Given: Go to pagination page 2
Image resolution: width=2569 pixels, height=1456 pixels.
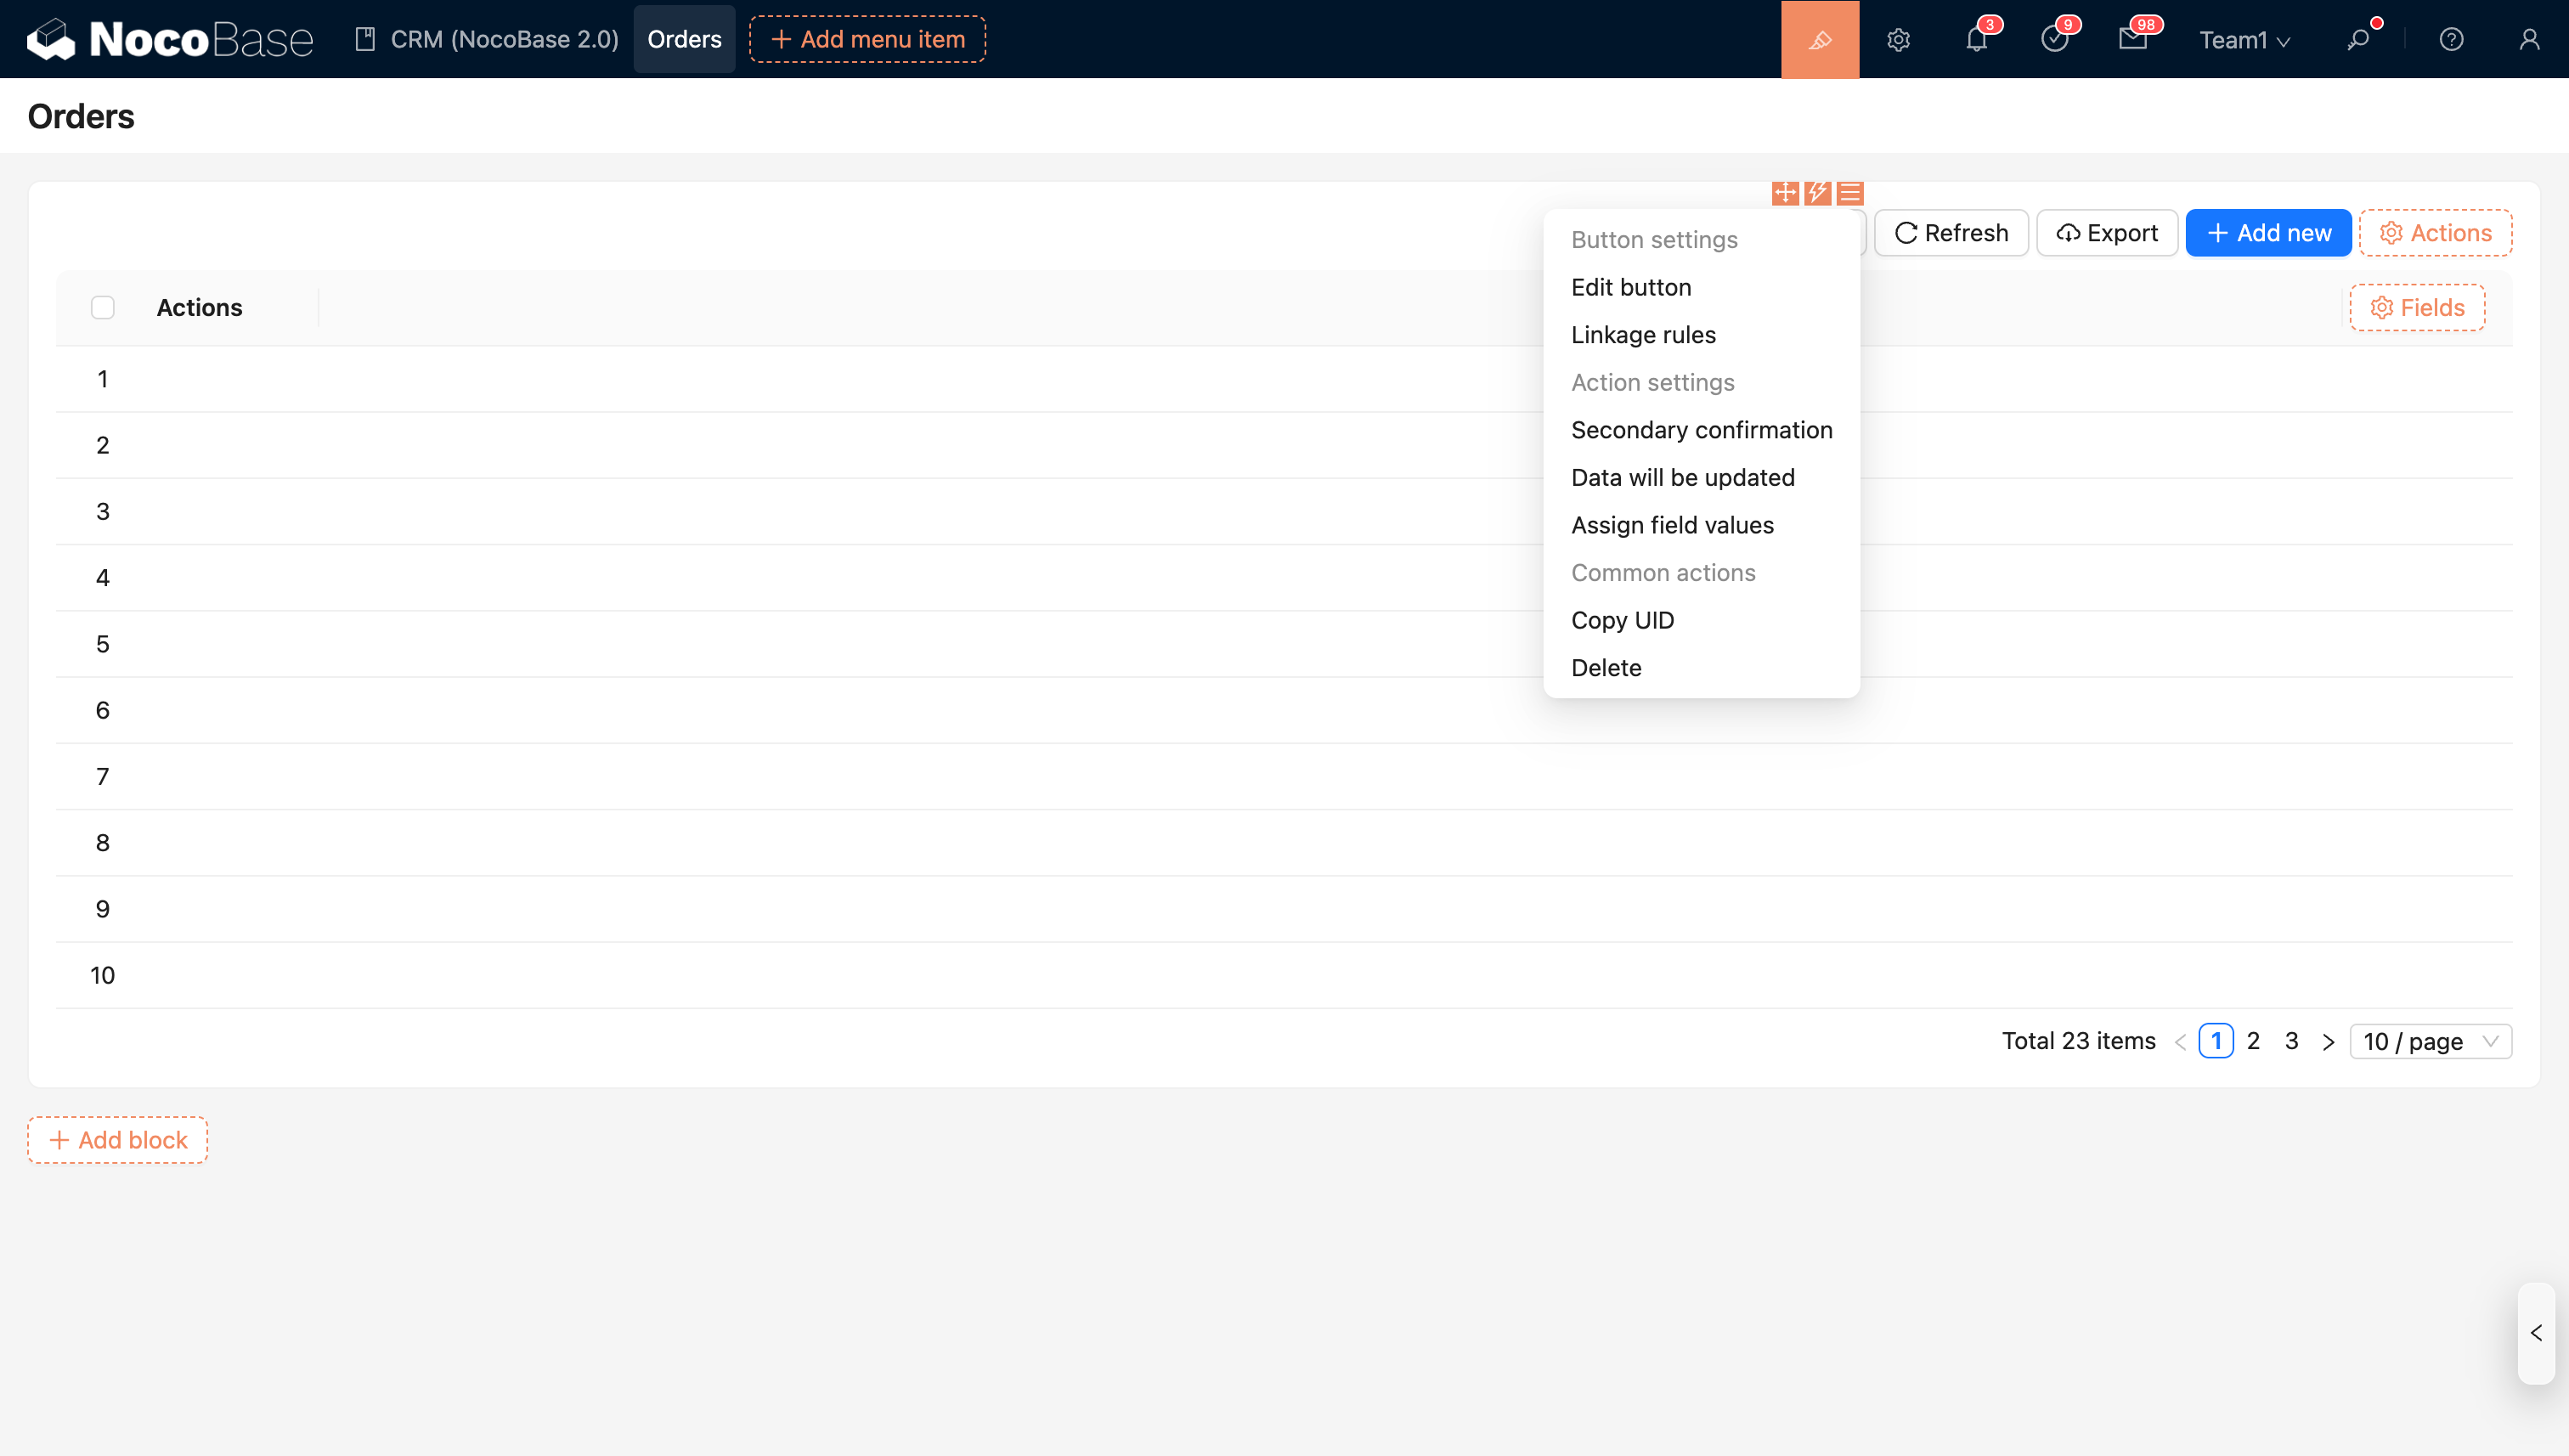Looking at the screenshot, I should [x=2253, y=1041].
